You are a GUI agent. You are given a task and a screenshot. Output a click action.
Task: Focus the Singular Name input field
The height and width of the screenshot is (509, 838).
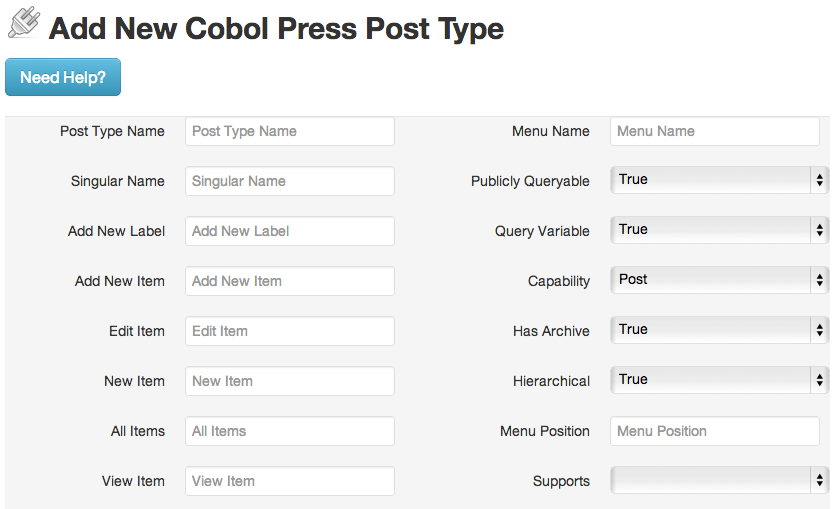290,181
